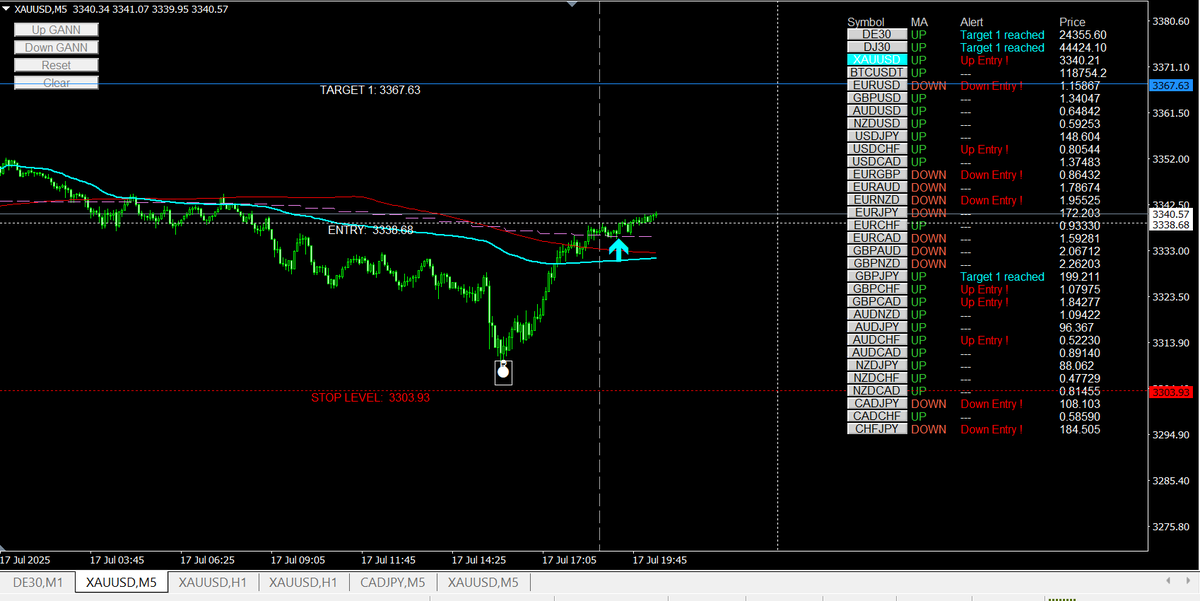
Task: Select the EURJPY symbol button
Action: click(877, 213)
